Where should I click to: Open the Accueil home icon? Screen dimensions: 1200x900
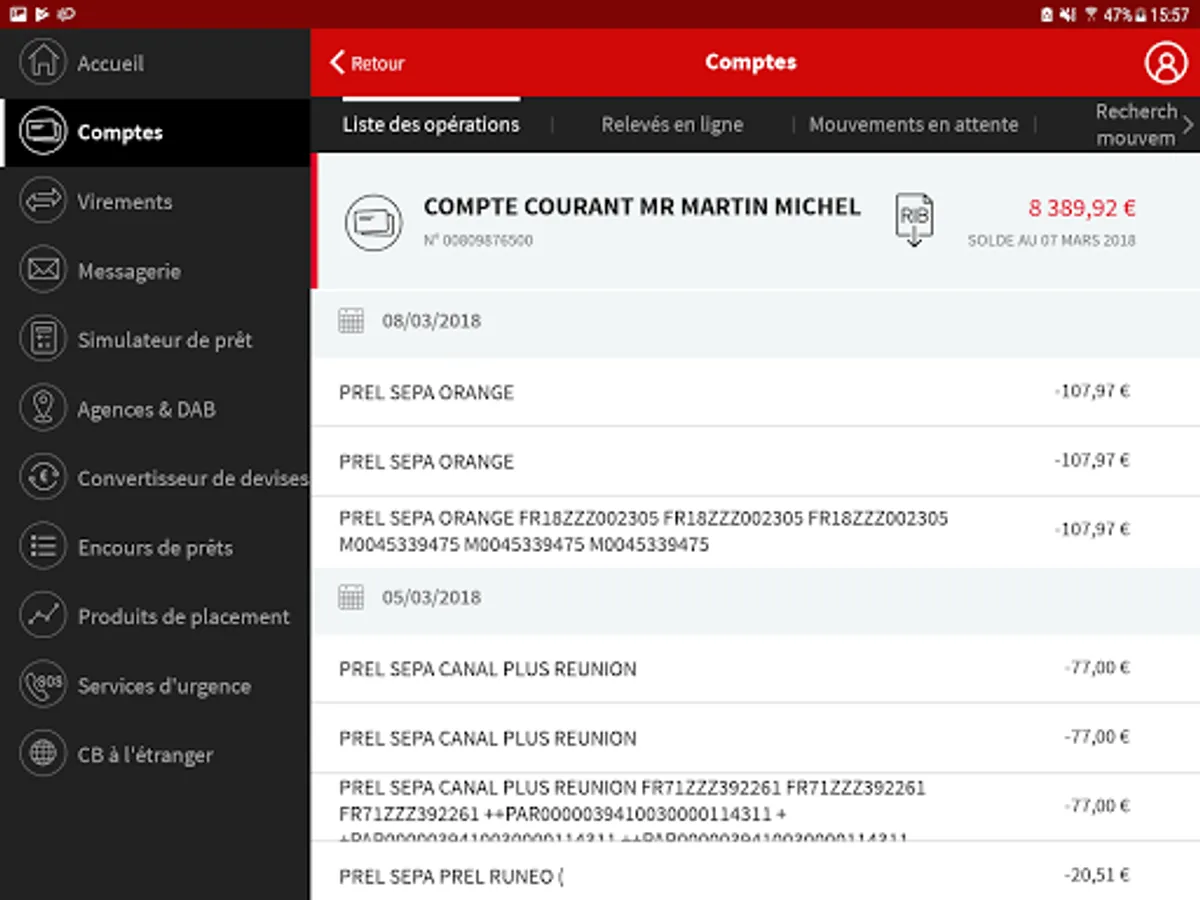[x=42, y=62]
